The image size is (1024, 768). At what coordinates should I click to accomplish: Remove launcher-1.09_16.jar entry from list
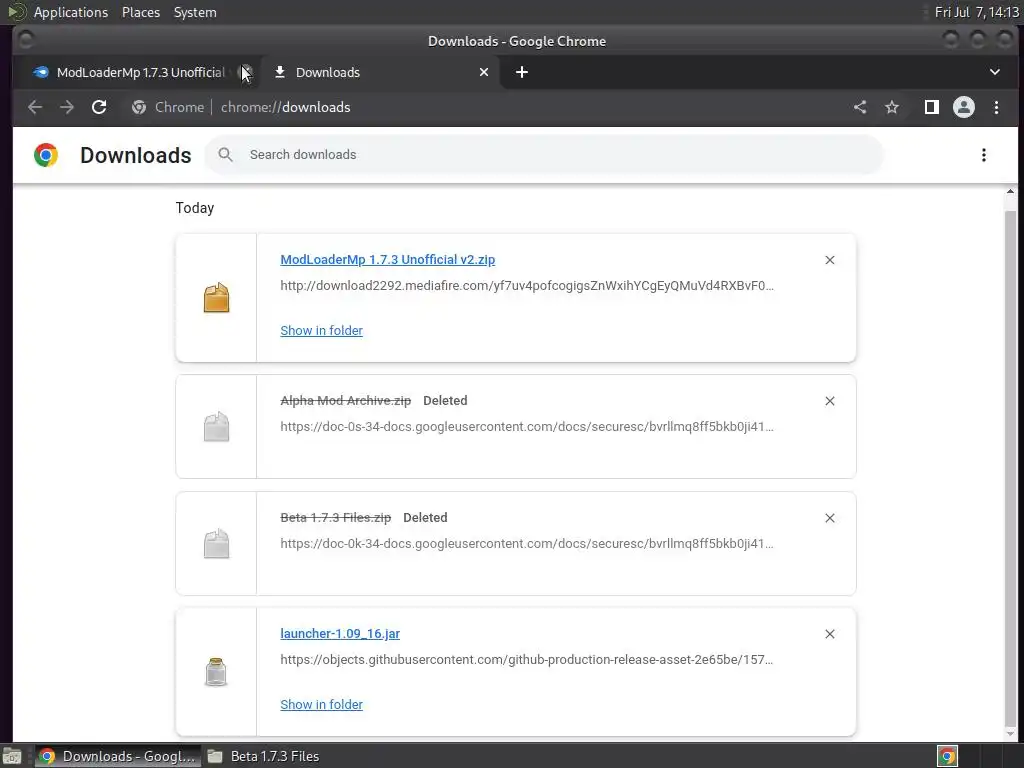coord(829,634)
